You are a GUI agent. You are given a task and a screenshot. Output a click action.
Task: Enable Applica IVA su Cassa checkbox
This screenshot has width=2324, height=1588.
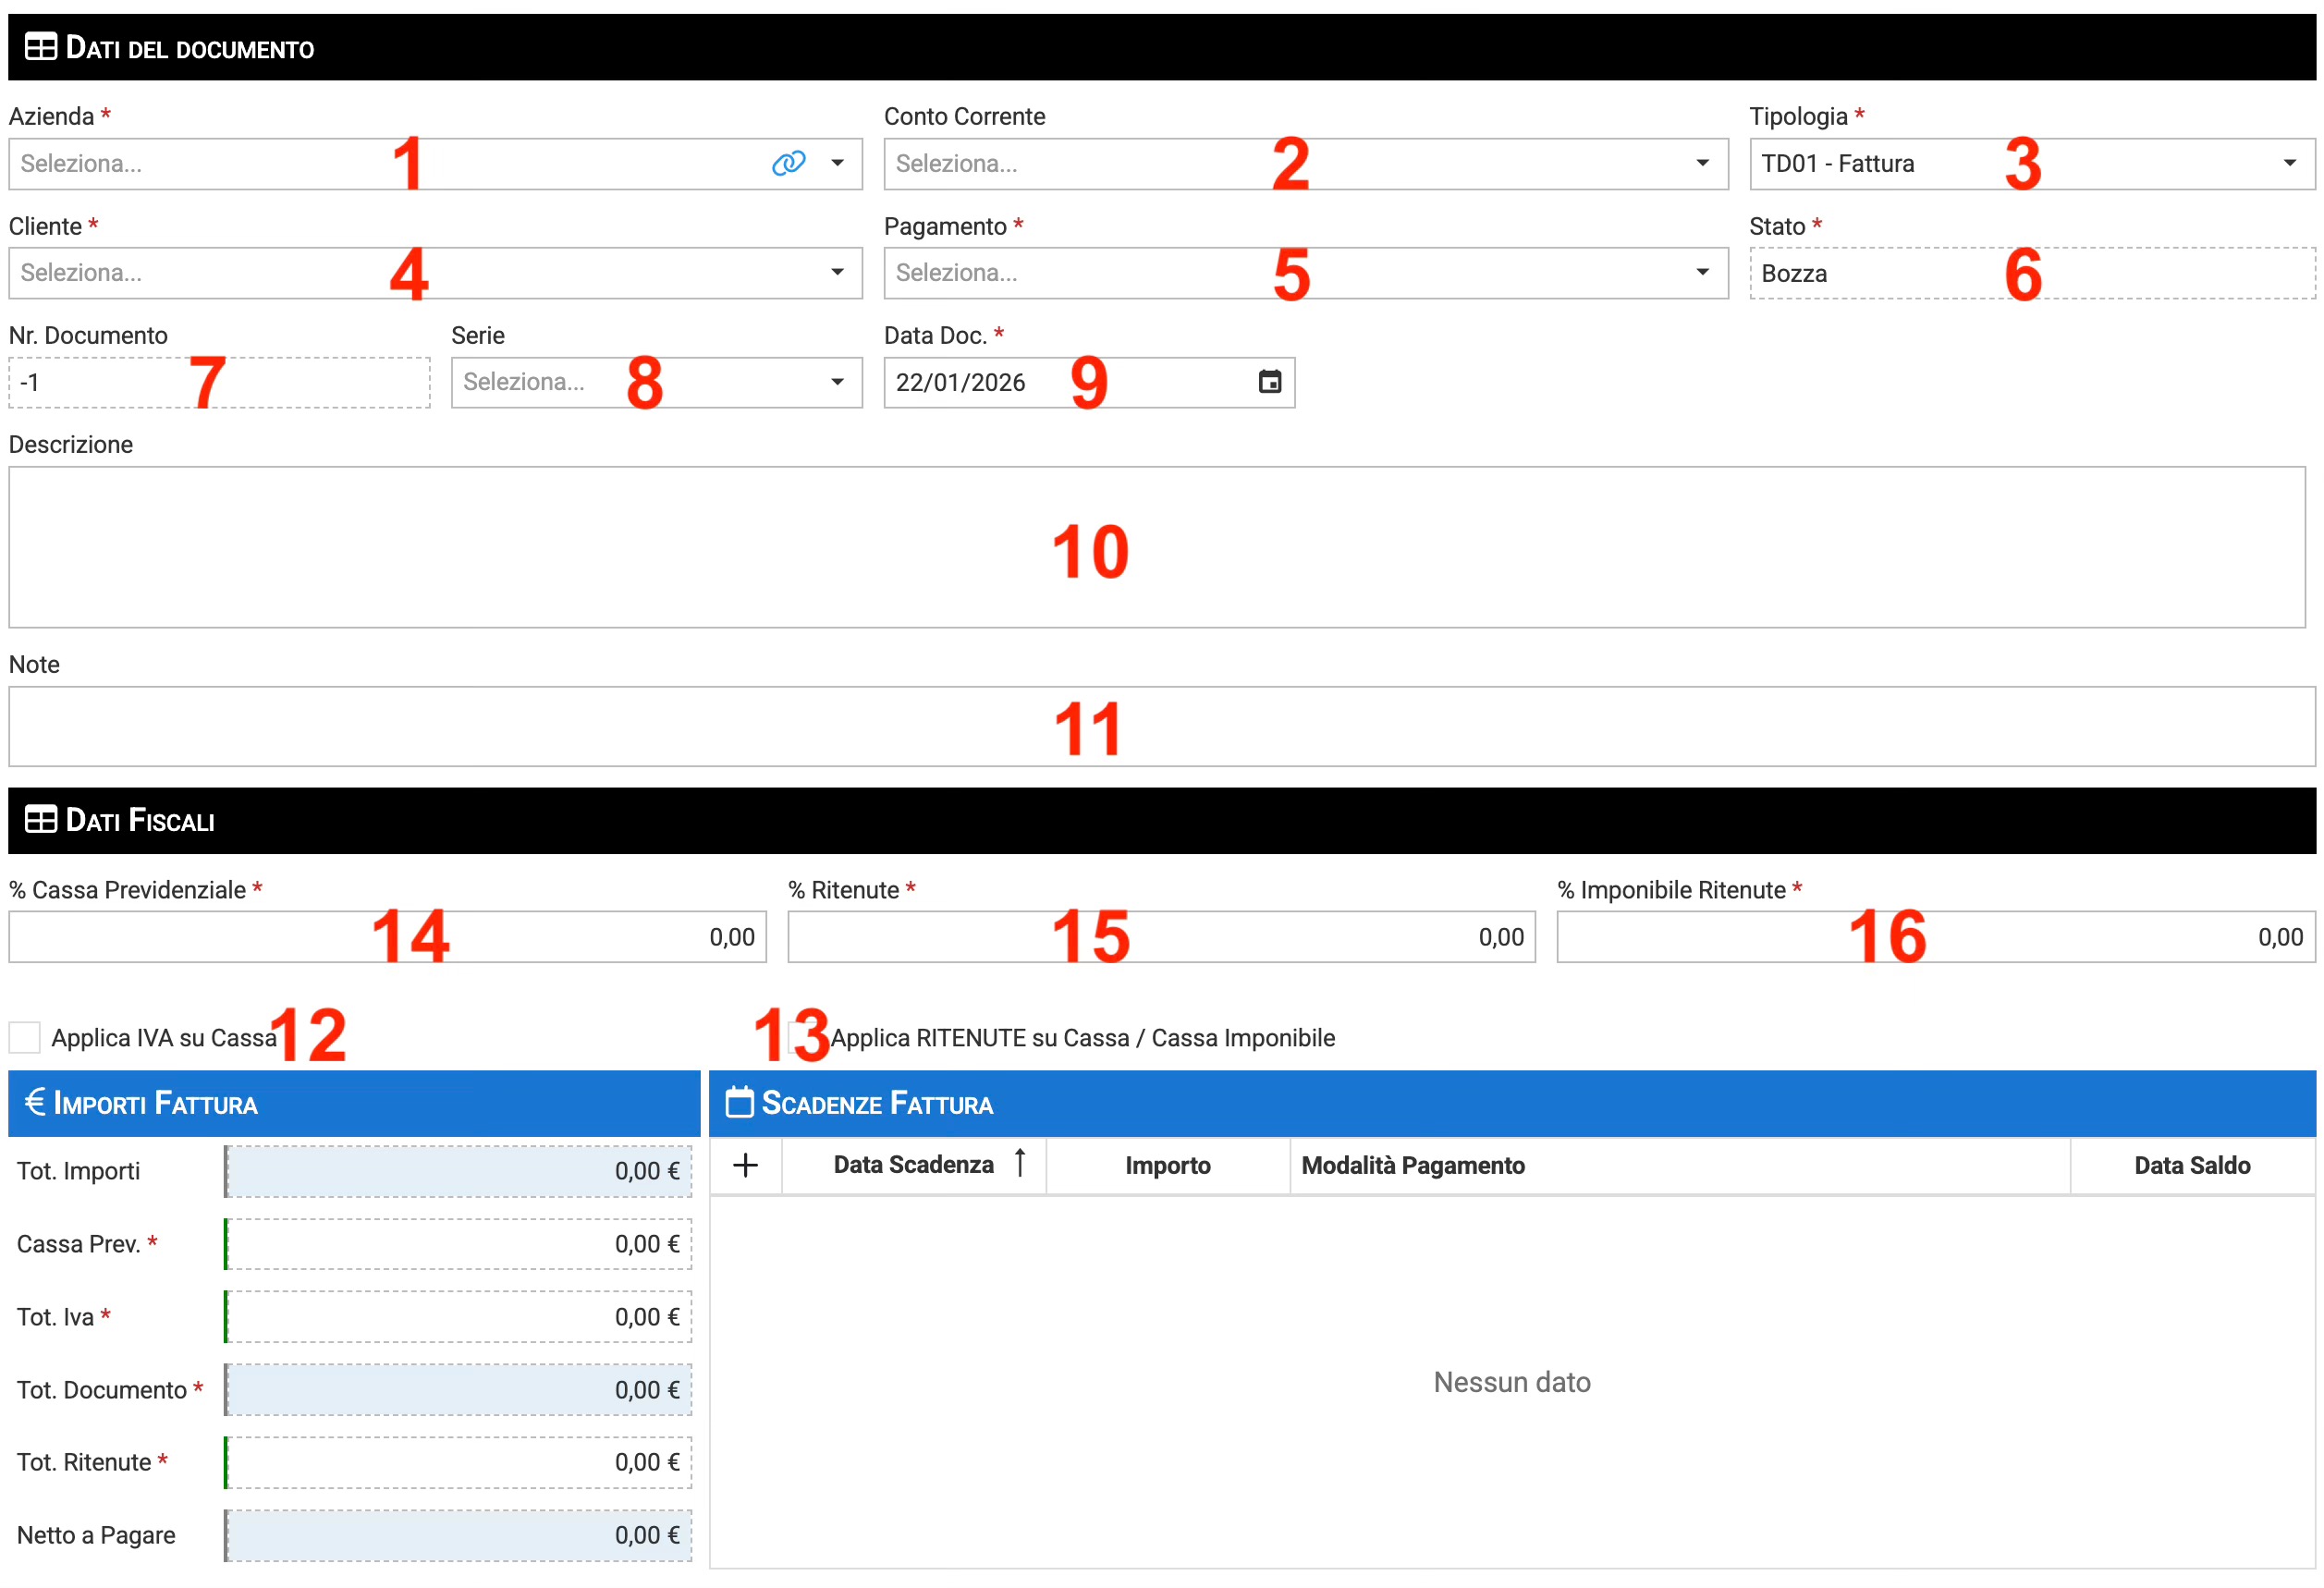coord(25,1037)
